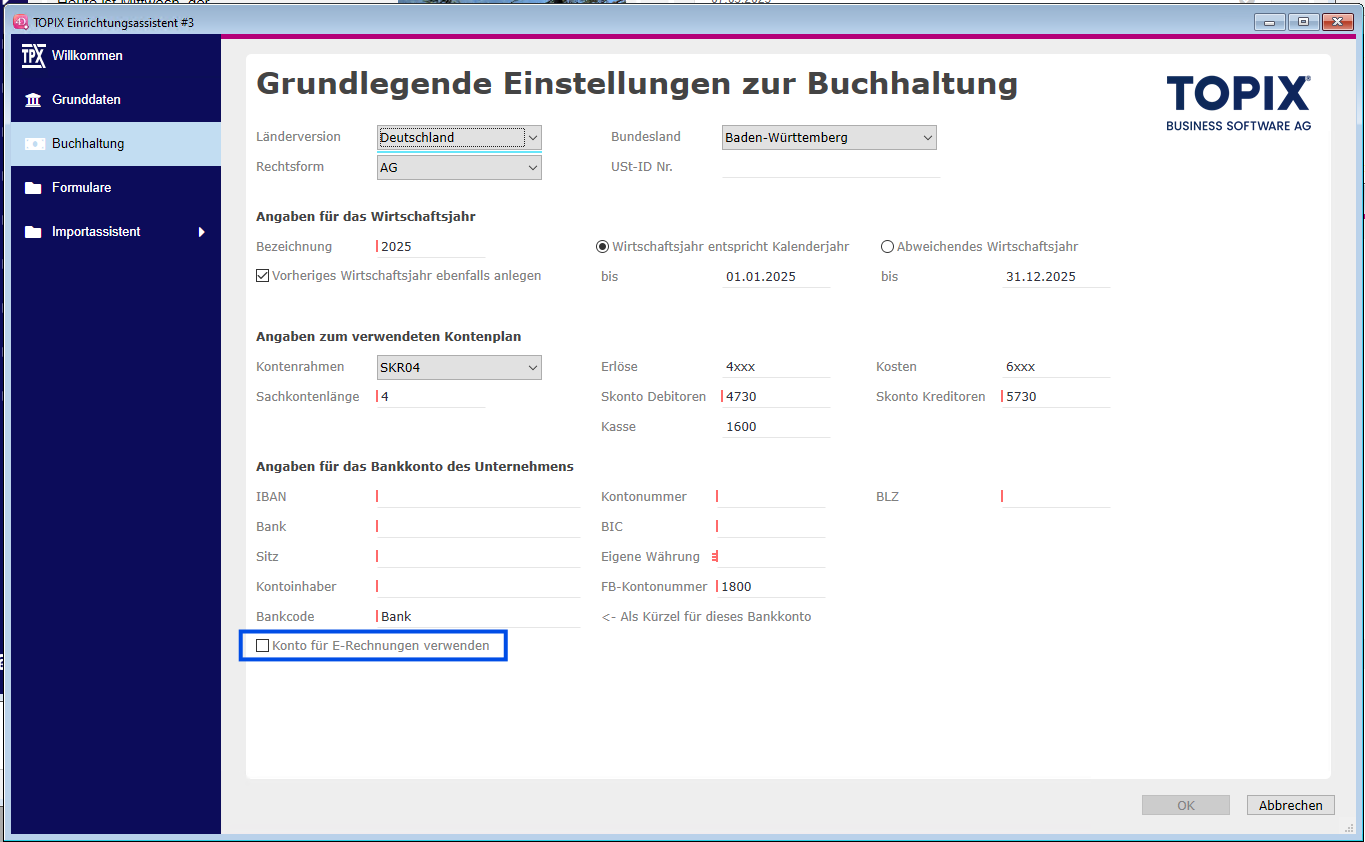Click the heading Grundlegende Einstellungen zur Buchhaltung
The height and width of the screenshot is (842, 1365).
637,83
